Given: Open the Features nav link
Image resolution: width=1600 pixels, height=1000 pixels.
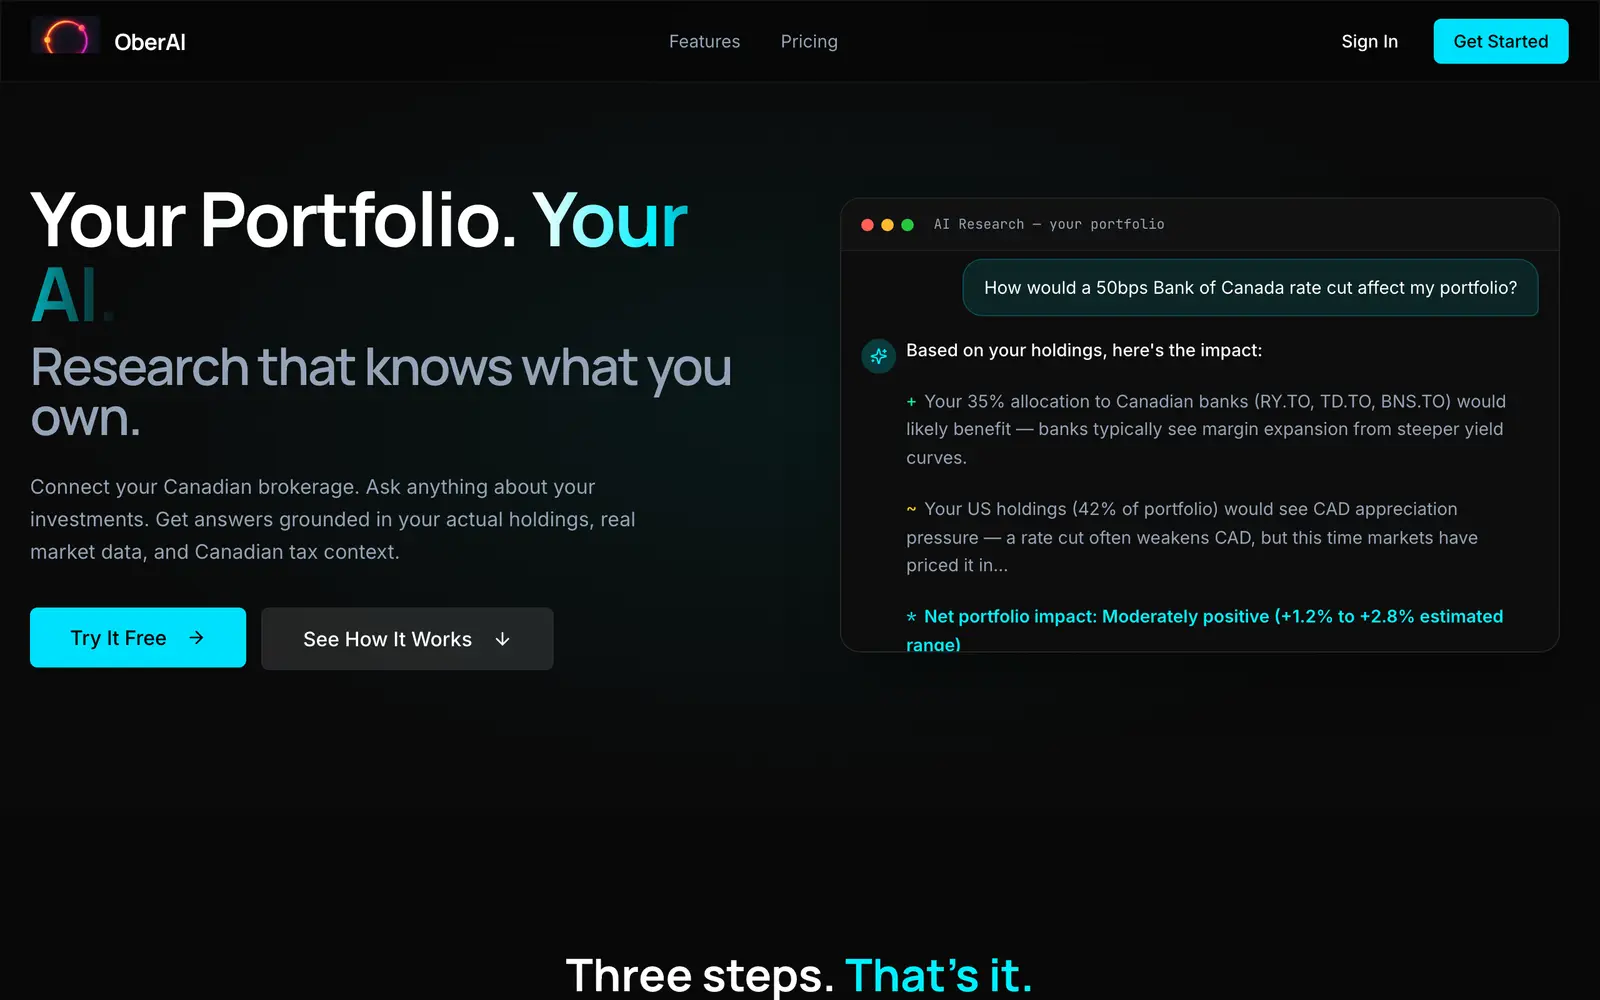Looking at the screenshot, I should [x=705, y=41].
